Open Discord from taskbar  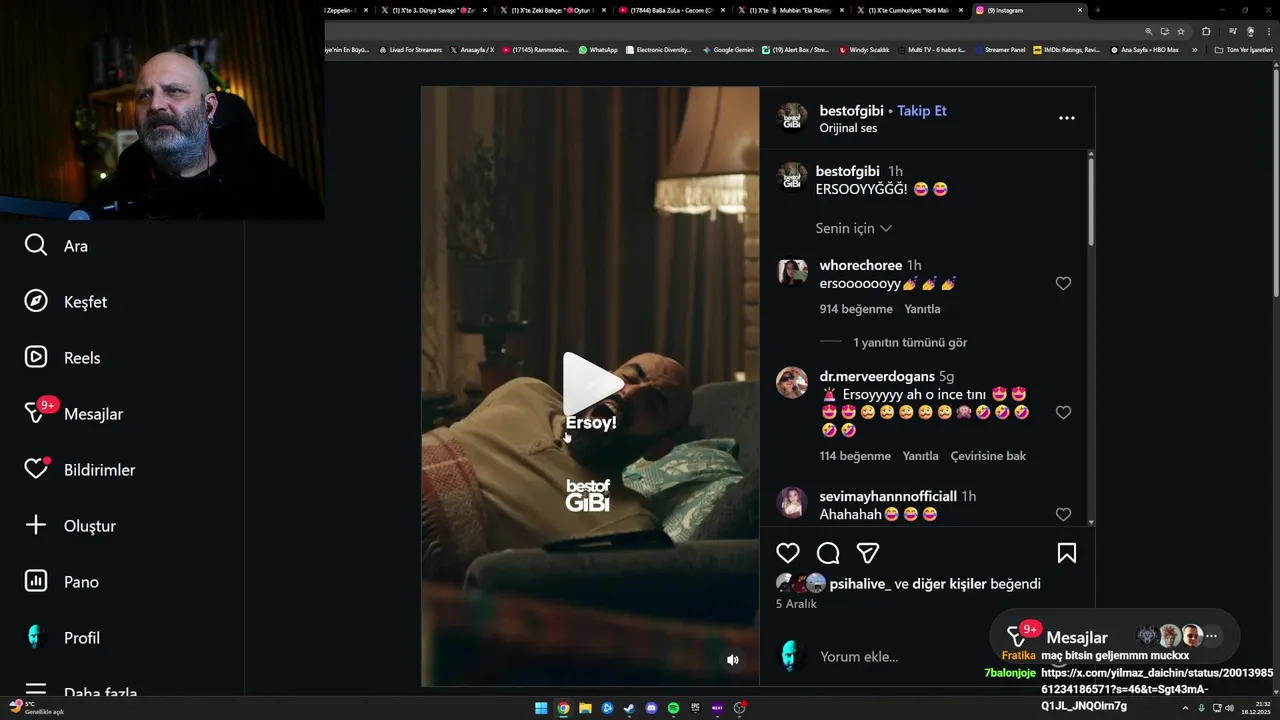click(x=651, y=708)
